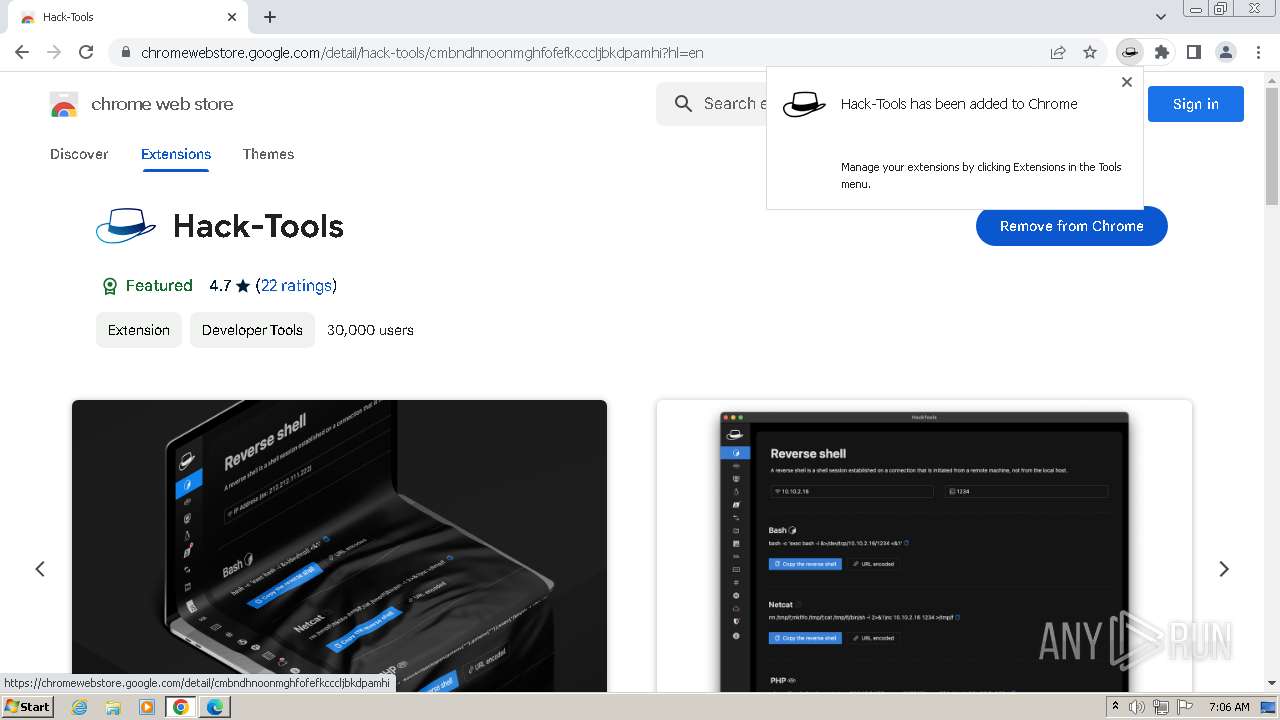This screenshot has width=1280, height=720.
Task: Click the 30,000 users text
Action: point(370,330)
